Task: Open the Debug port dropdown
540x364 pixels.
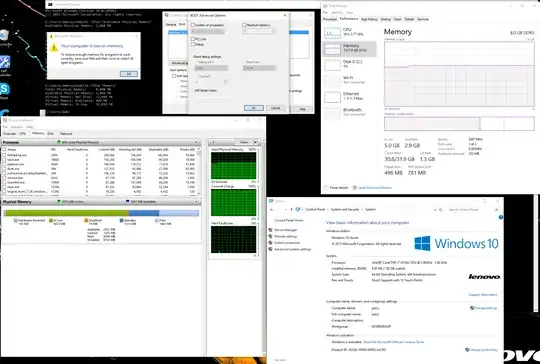Action: coord(211,68)
